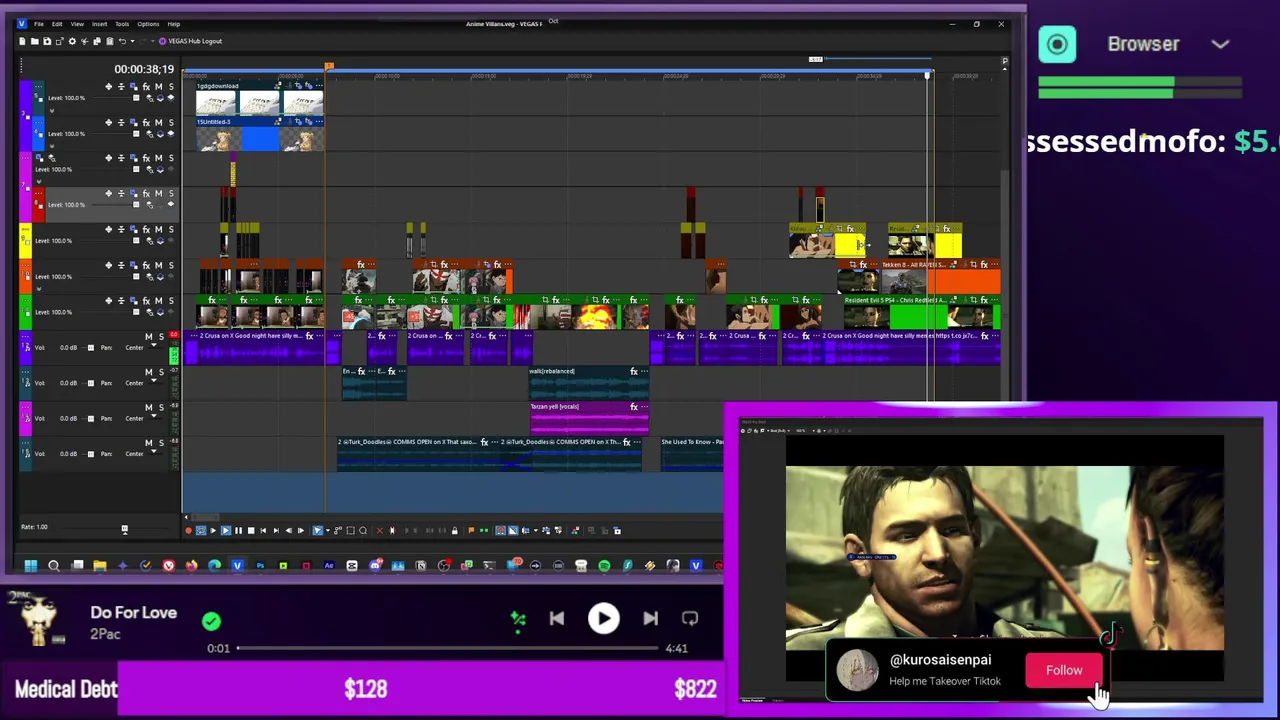Click Play From Start transport button
The height and width of the screenshot is (720, 1280).
pos(213,530)
